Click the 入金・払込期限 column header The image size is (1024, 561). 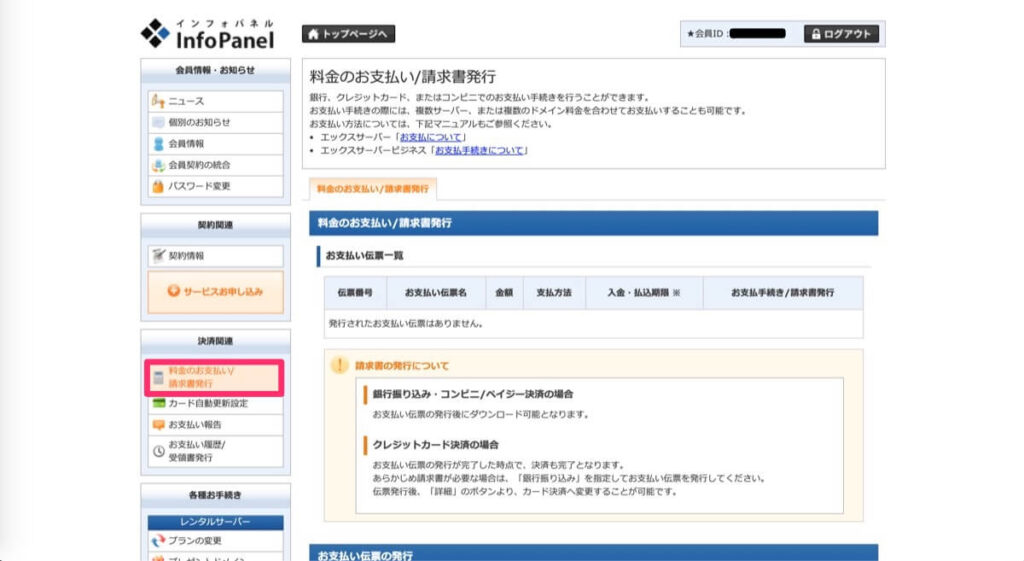(x=643, y=293)
